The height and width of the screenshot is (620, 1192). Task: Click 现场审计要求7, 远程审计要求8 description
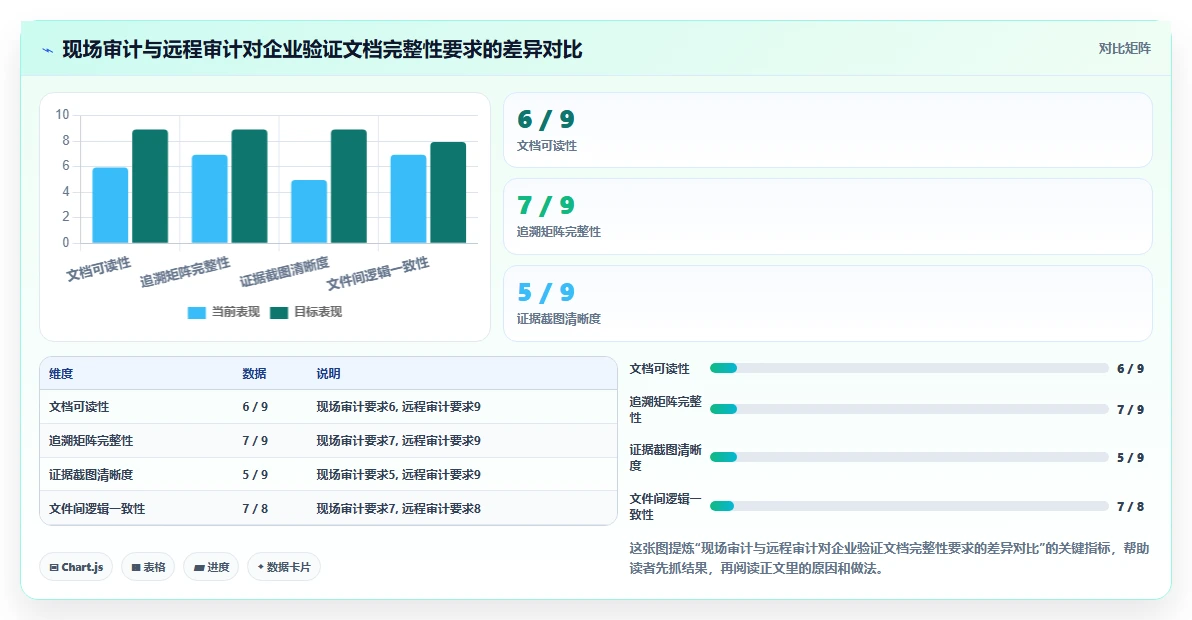[399, 509]
